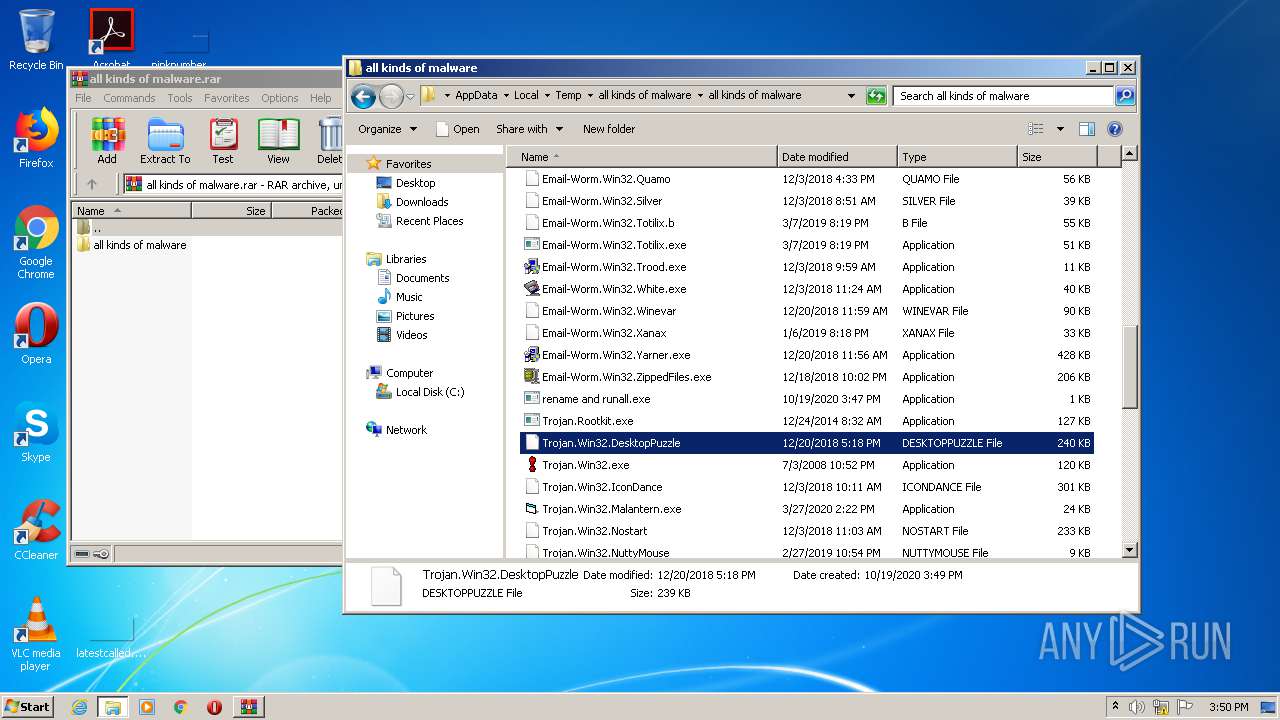
Task: Click the View icon in WinRAR toolbar
Action: click(278, 140)
